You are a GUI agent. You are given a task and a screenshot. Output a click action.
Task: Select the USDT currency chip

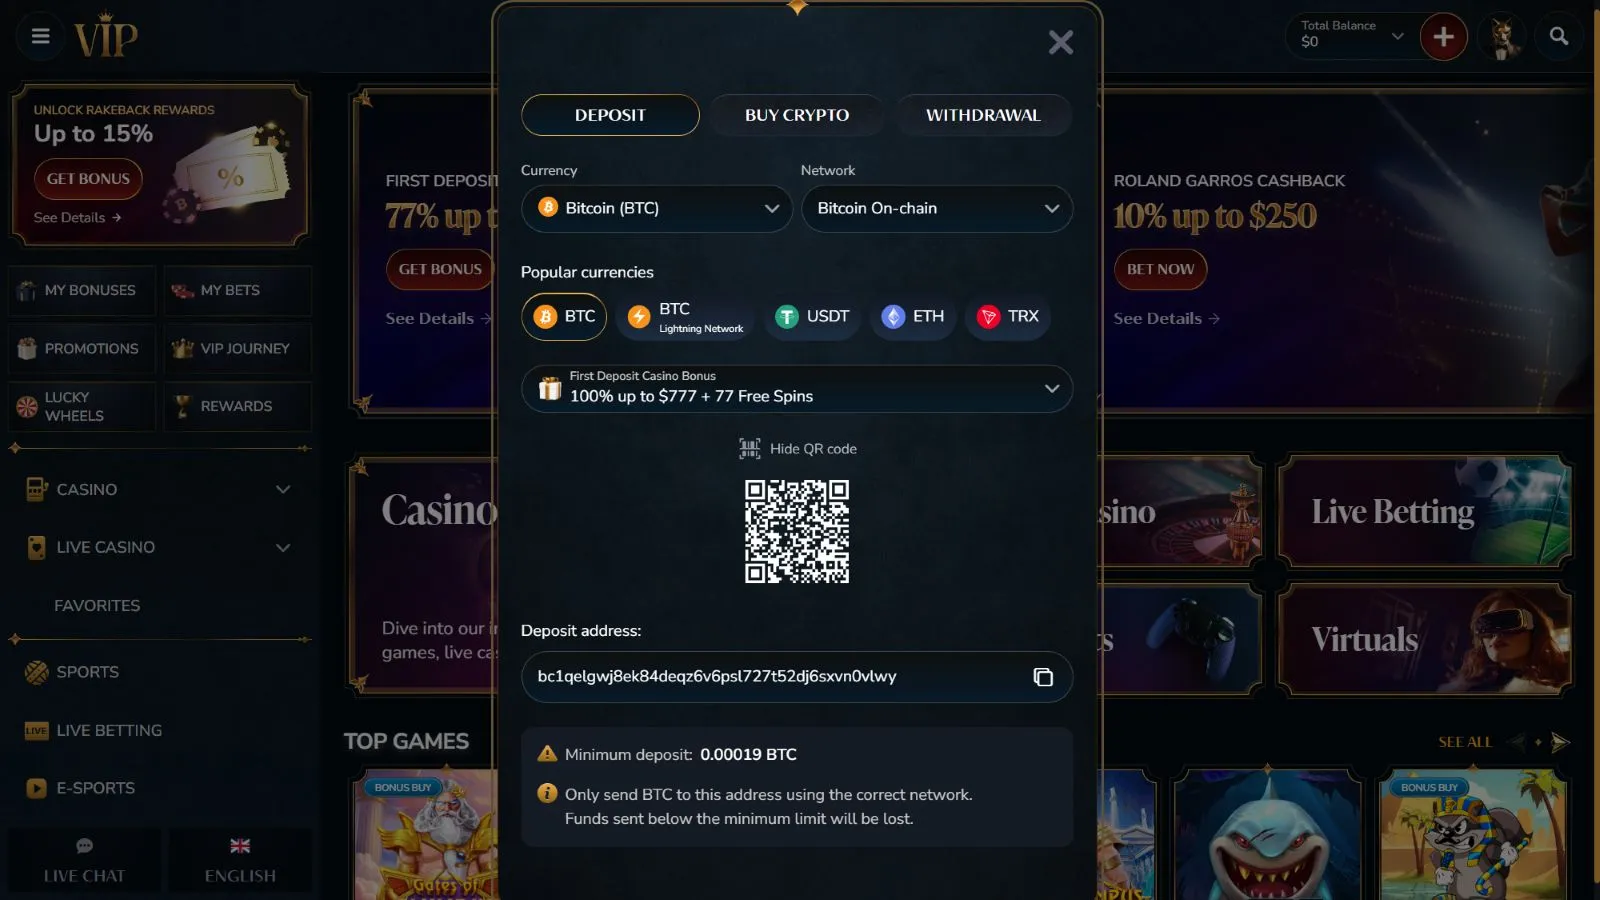click(x=813, y=317)
